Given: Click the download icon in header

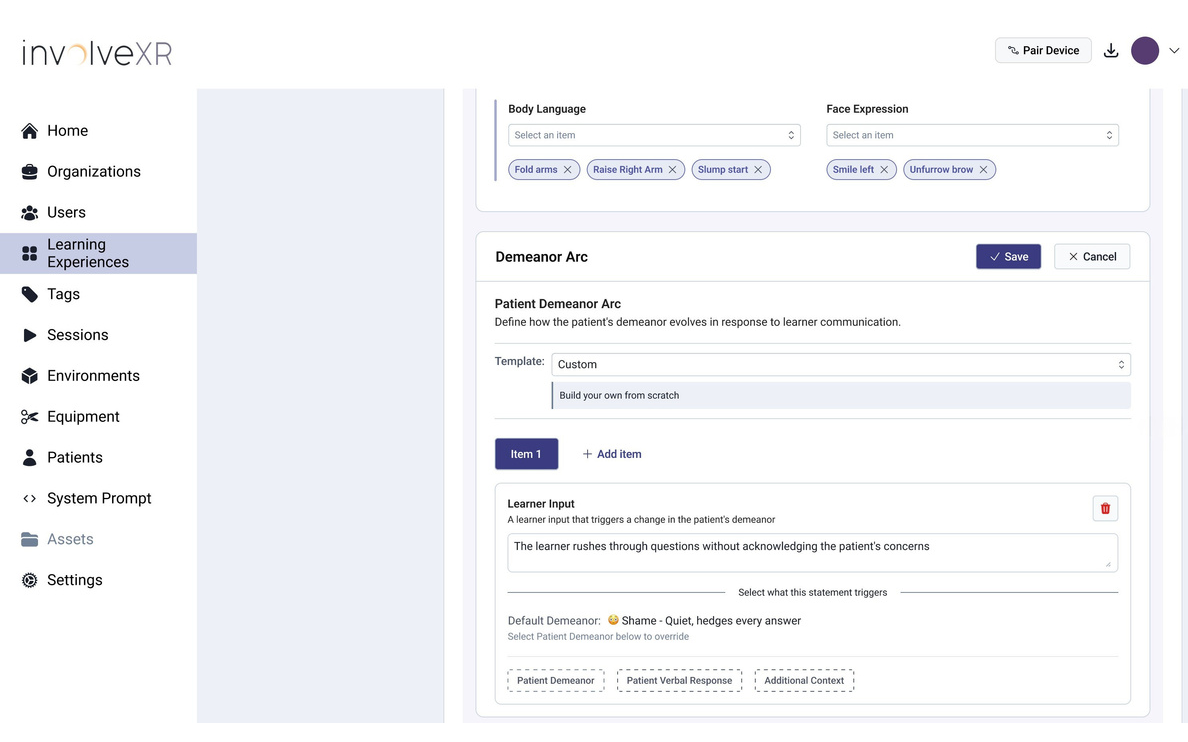Looking at the screenshot, I should pos(1111,51).
